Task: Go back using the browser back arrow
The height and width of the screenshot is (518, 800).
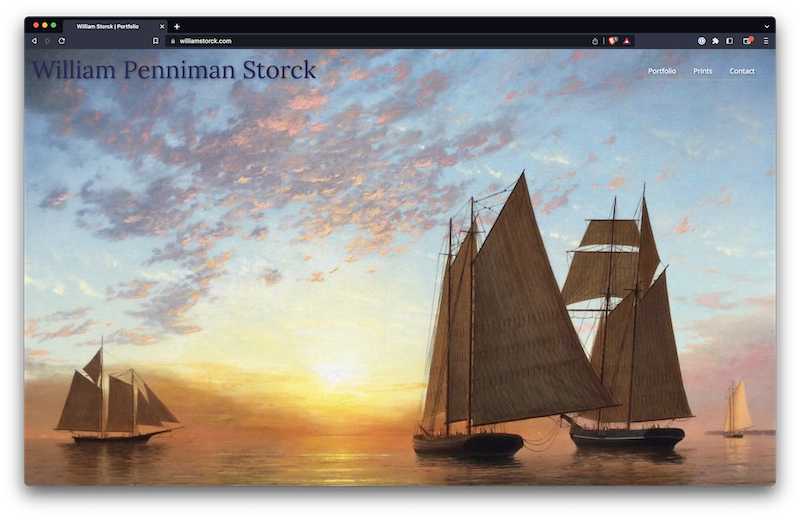Action: click(x=34, y=41)
